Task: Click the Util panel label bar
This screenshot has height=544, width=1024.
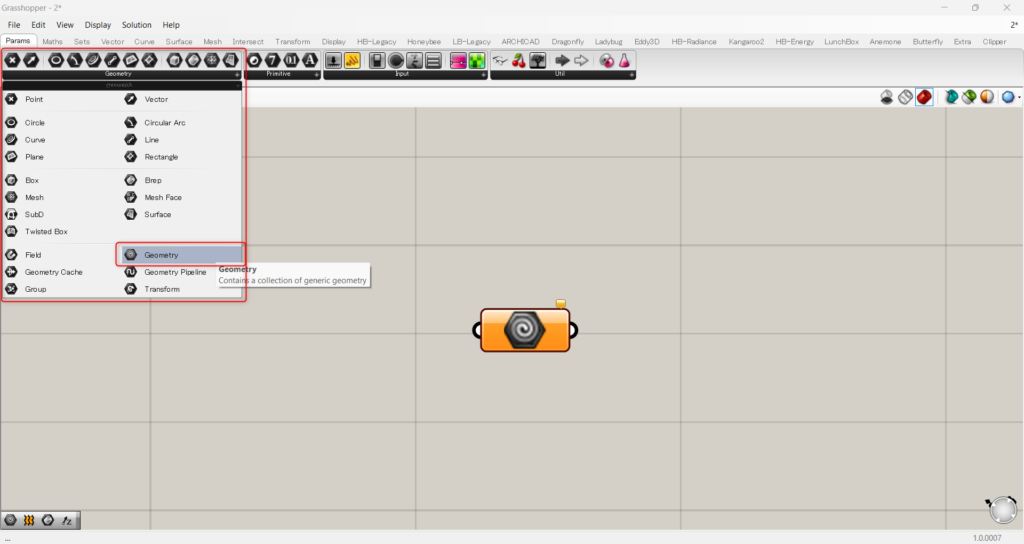Action: coord(560,75)
